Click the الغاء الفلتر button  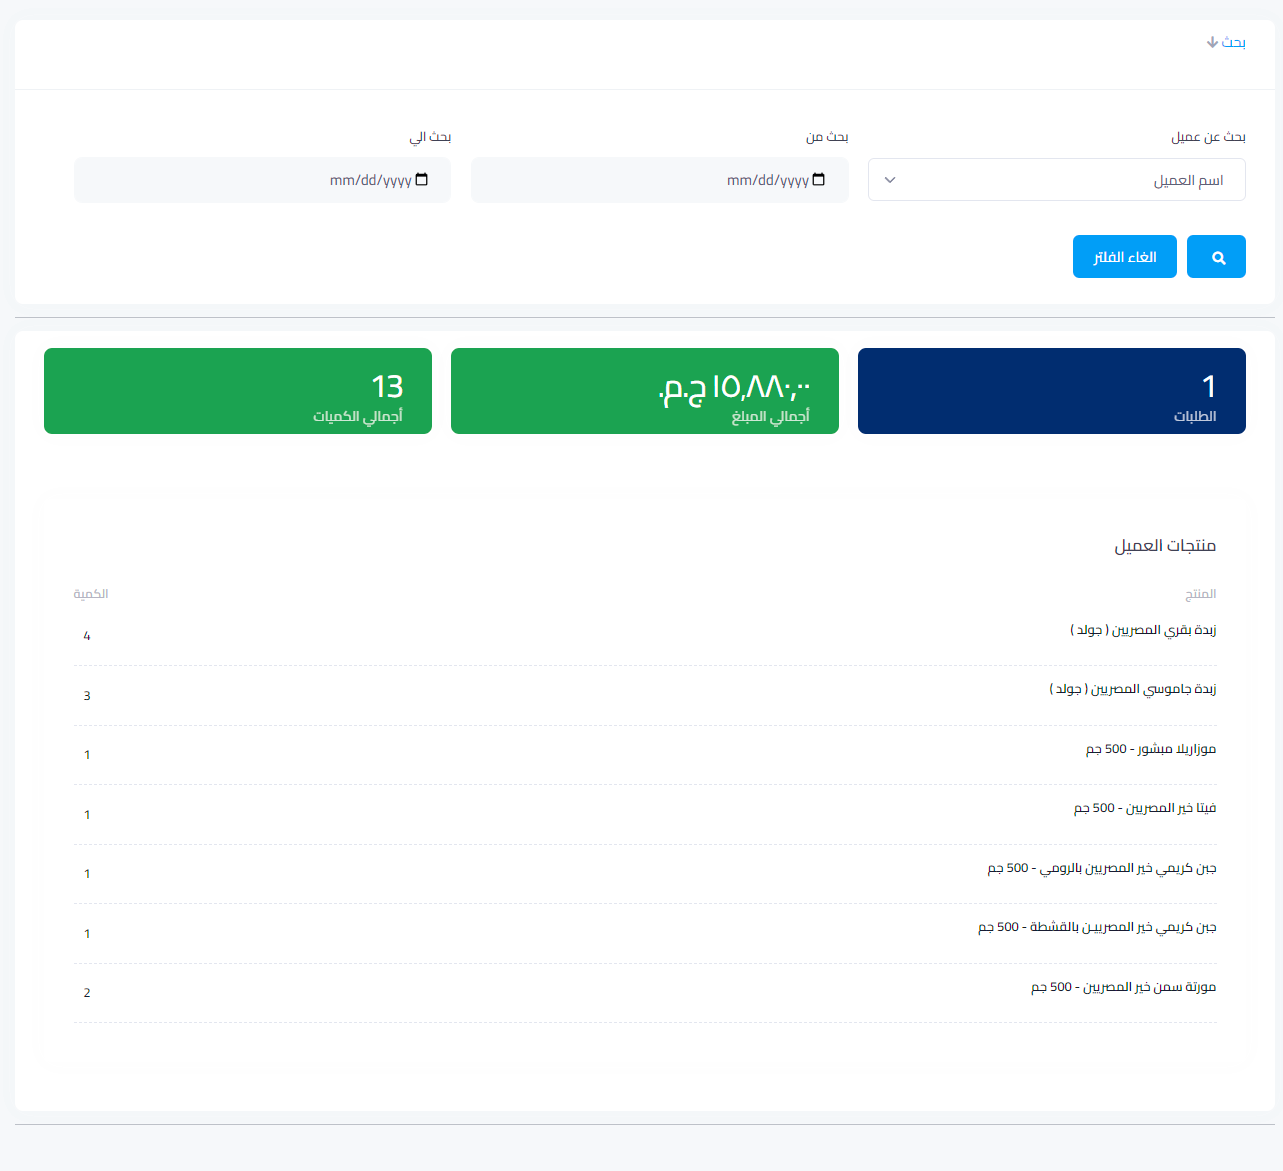pyautogui.click(x=1125, y=257)
